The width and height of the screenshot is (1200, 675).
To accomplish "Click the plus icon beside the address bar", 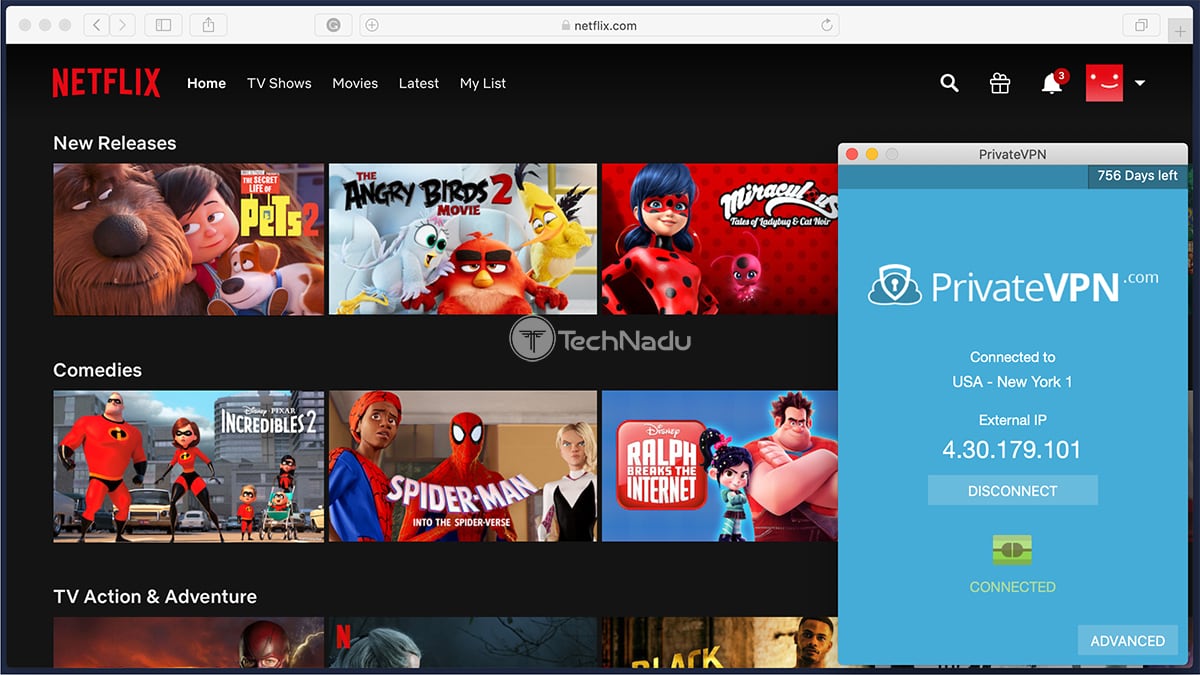I will point(372,25).
